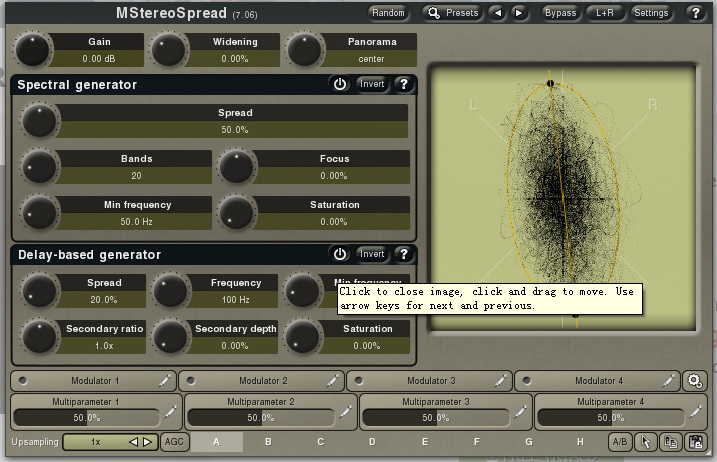Select preset slot B
Image resolution: width=717 pixels, height=462 pixels.
[x=268, y=442]
